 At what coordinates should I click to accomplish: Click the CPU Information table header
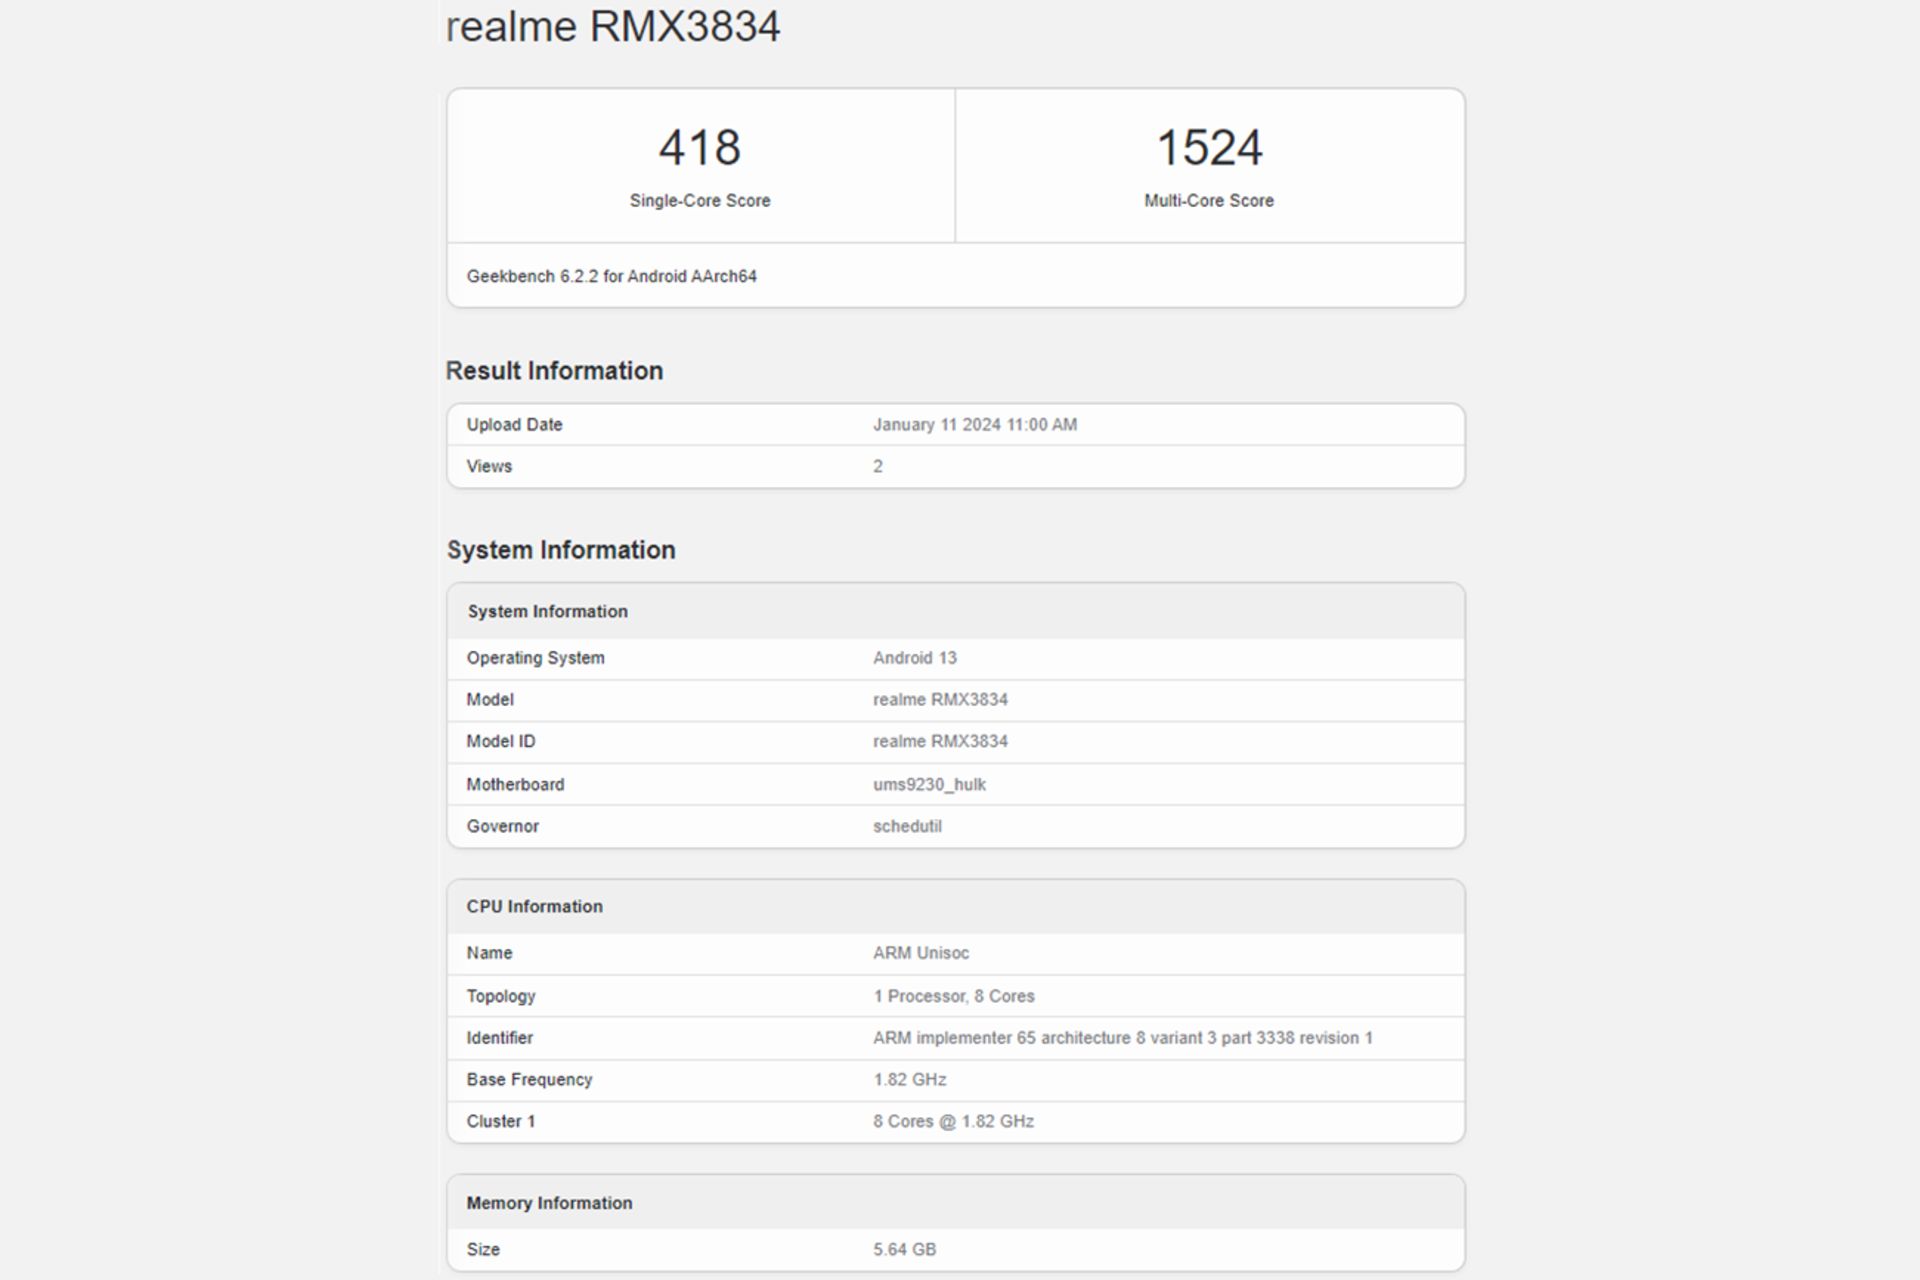pyautogui.click(x=534, y=907)
